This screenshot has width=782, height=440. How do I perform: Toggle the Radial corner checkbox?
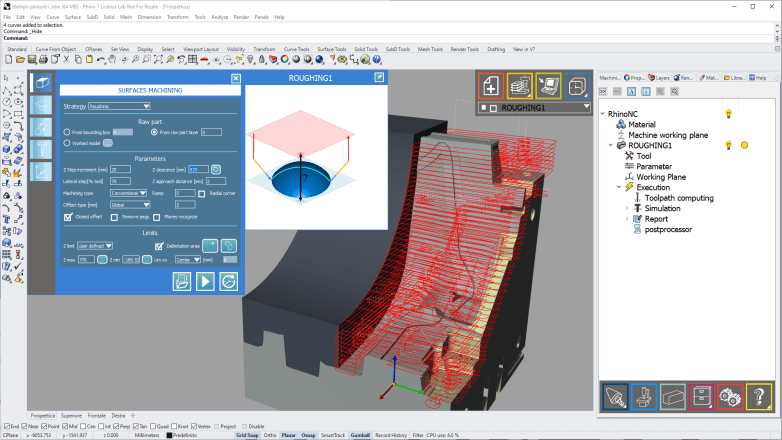point(201,194)
